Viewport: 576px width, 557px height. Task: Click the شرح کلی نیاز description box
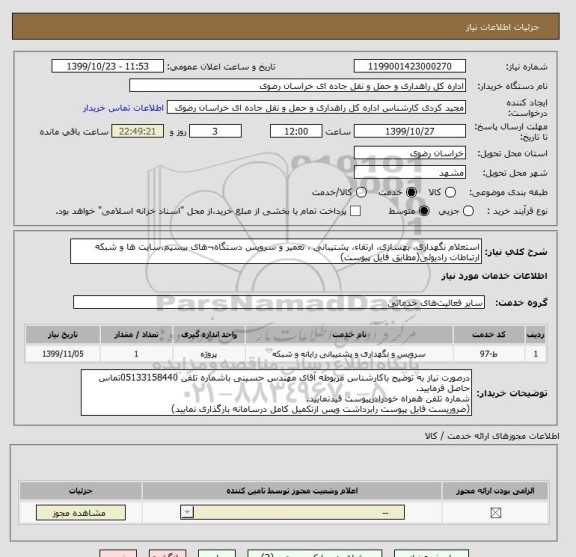click(276, 252)
